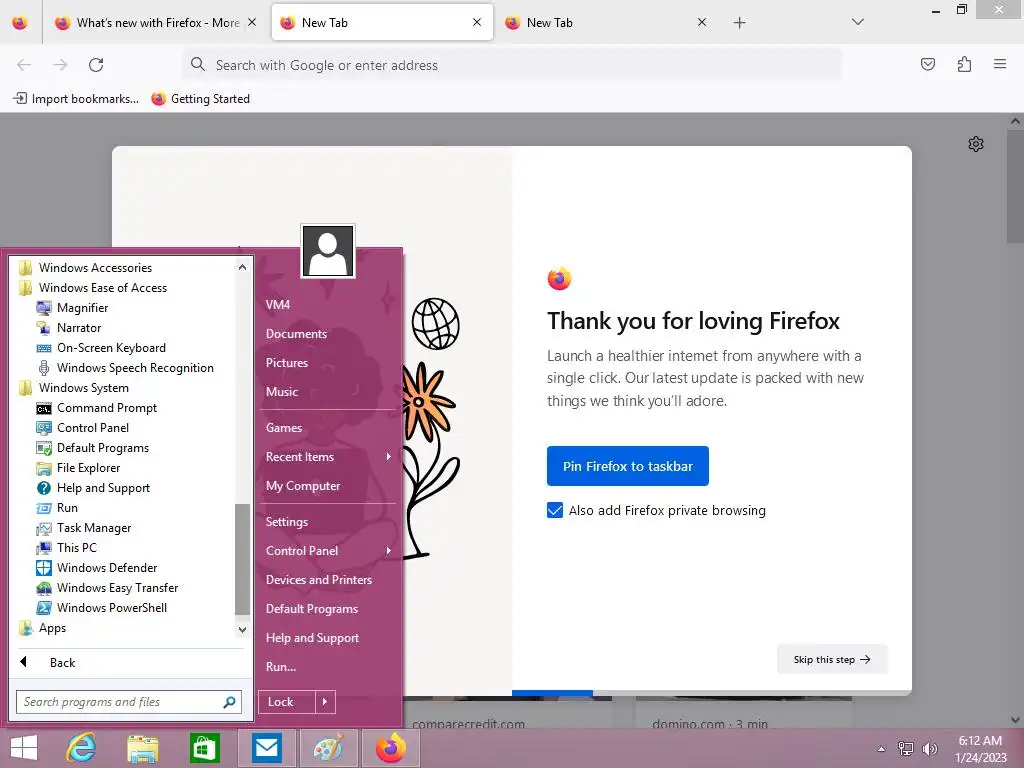Click Skip this step
This screenshot has width=1024, height=768.
pyautogui.click(x=832, y=660)
